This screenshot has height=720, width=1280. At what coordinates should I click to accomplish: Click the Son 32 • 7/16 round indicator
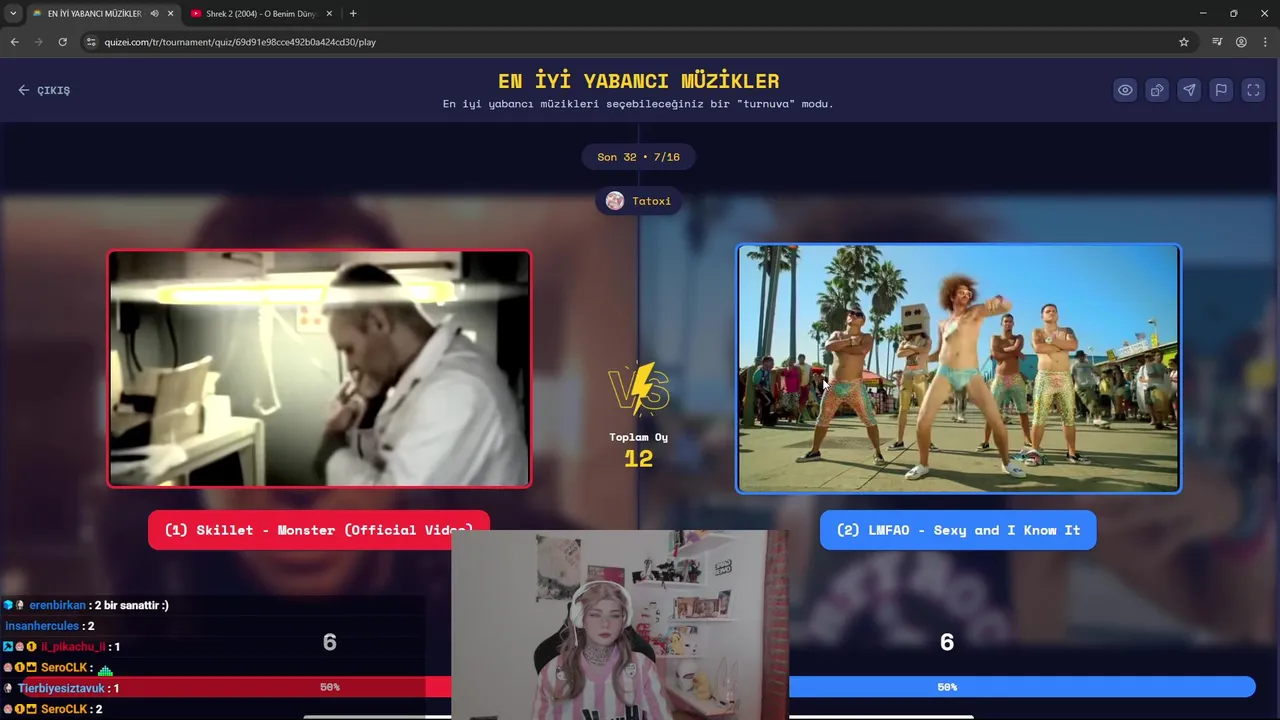point(638,157)
